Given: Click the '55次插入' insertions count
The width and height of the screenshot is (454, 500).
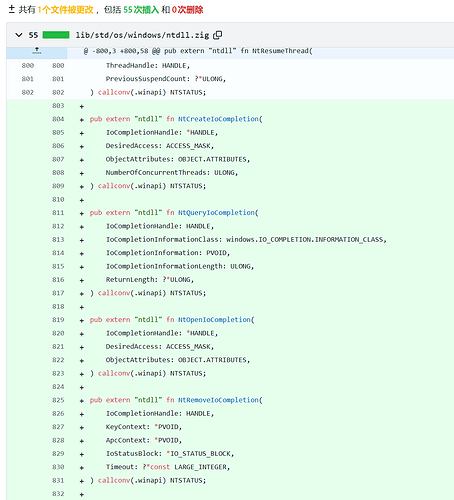Looking at the screenshot, I should (x=141, y=10).
